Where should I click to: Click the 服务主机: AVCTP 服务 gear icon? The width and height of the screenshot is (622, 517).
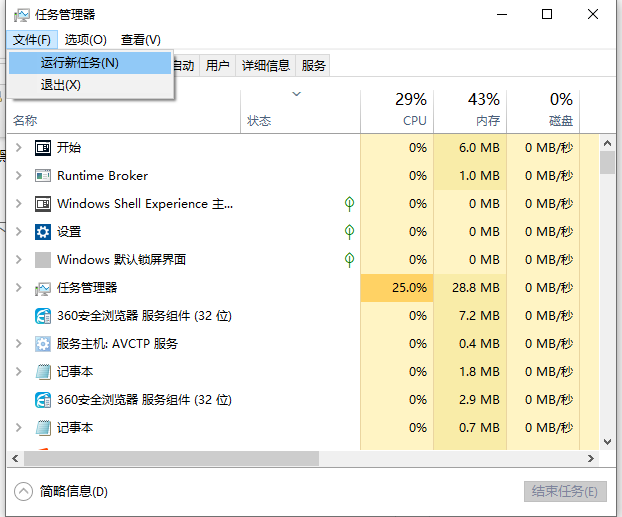tap(43, 344)
